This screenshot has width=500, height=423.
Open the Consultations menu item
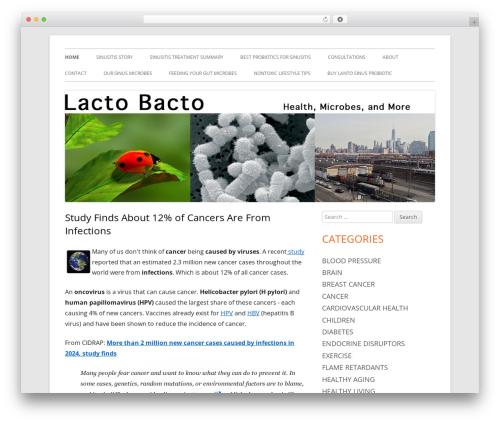pos(346,57)
